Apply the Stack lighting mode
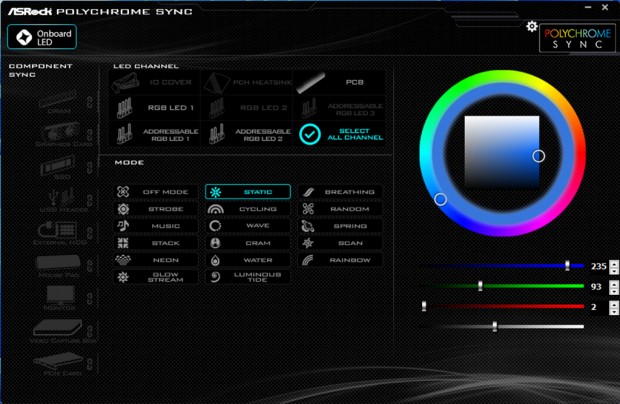Image resolution: width=620 pixels, height=404 pixels. (x=156, y=243)
